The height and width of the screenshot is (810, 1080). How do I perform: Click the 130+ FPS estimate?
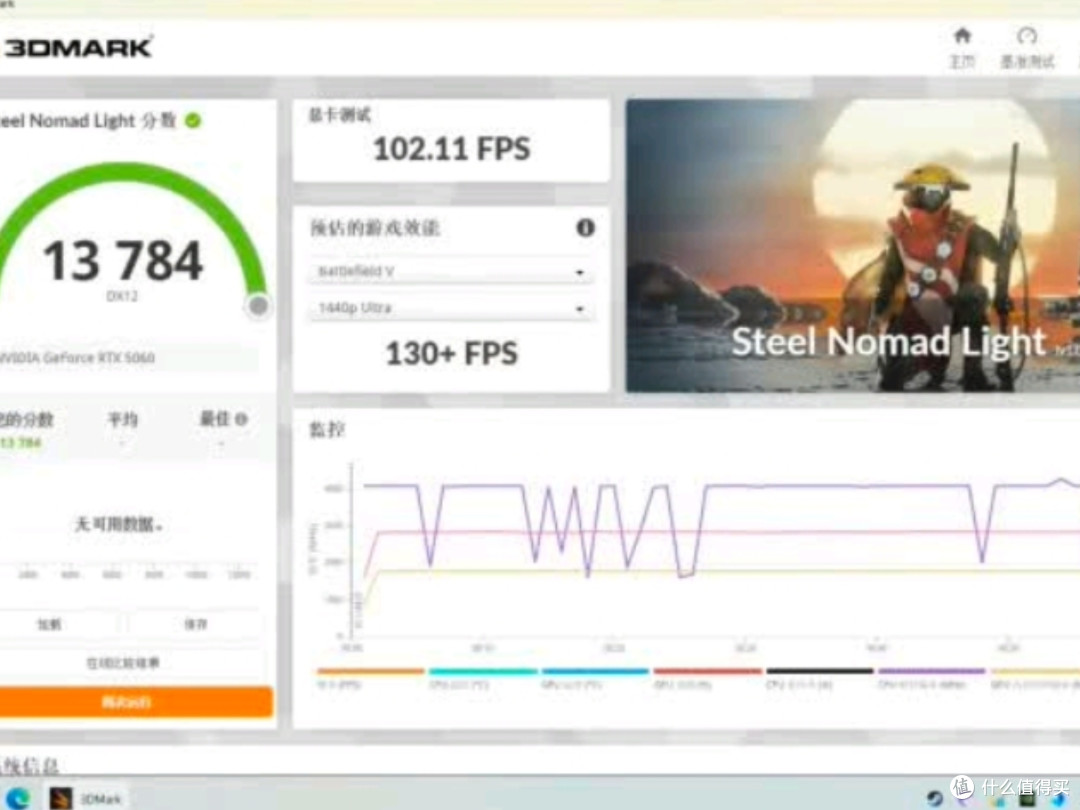coord(452,353)
